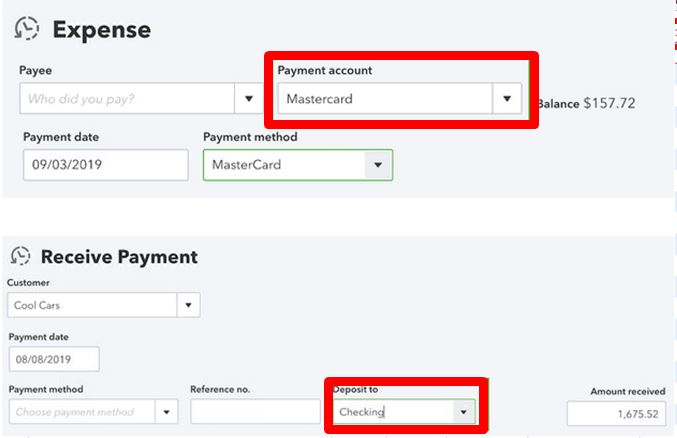Expand the MasterCard payment method arrow
The height and width of the screenshot is (438, 677).
tap(378, 165)
